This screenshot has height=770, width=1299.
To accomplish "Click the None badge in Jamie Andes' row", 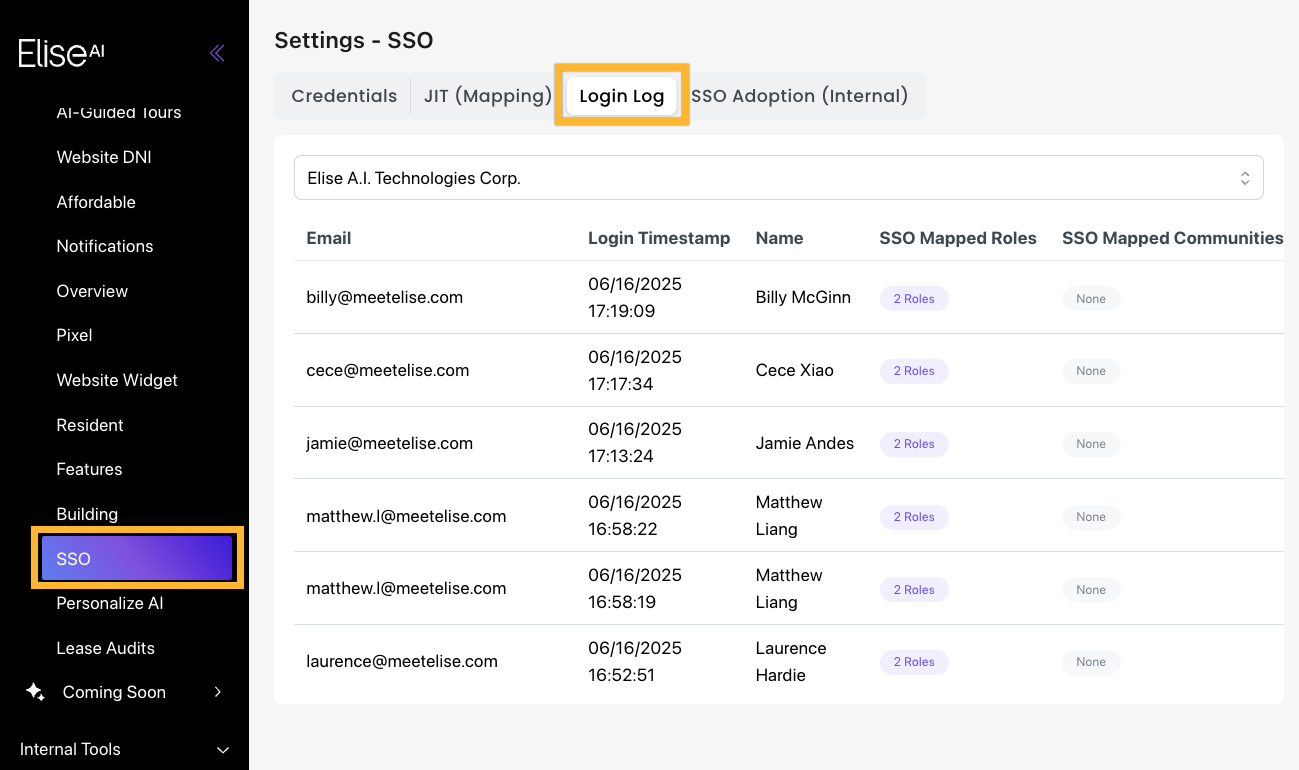I will [1091, 444].
